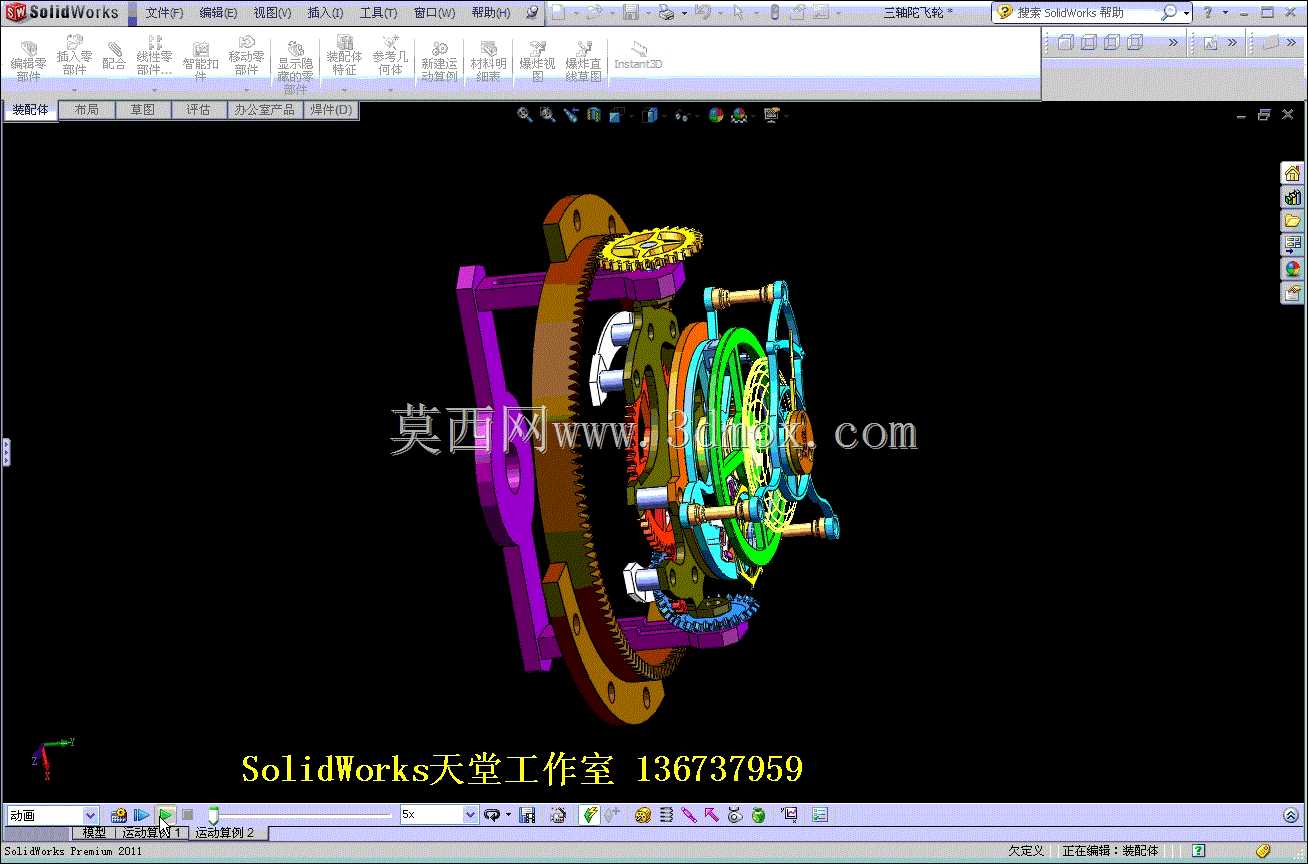Open the 视图(V) menu

click(272, 13)
